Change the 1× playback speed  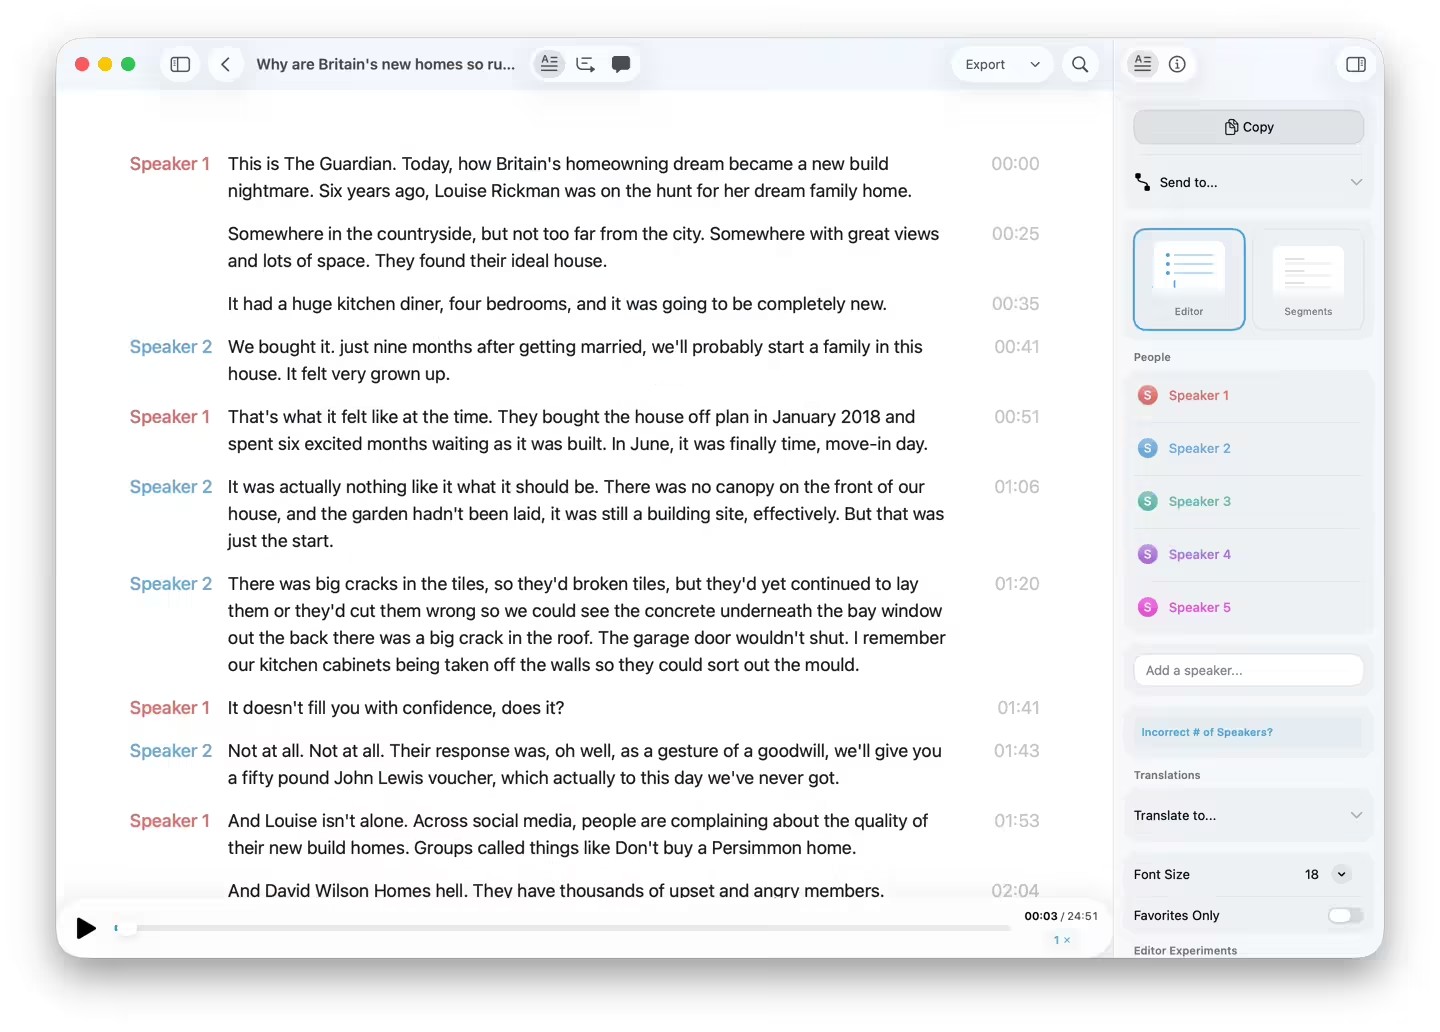(1062, 940)
